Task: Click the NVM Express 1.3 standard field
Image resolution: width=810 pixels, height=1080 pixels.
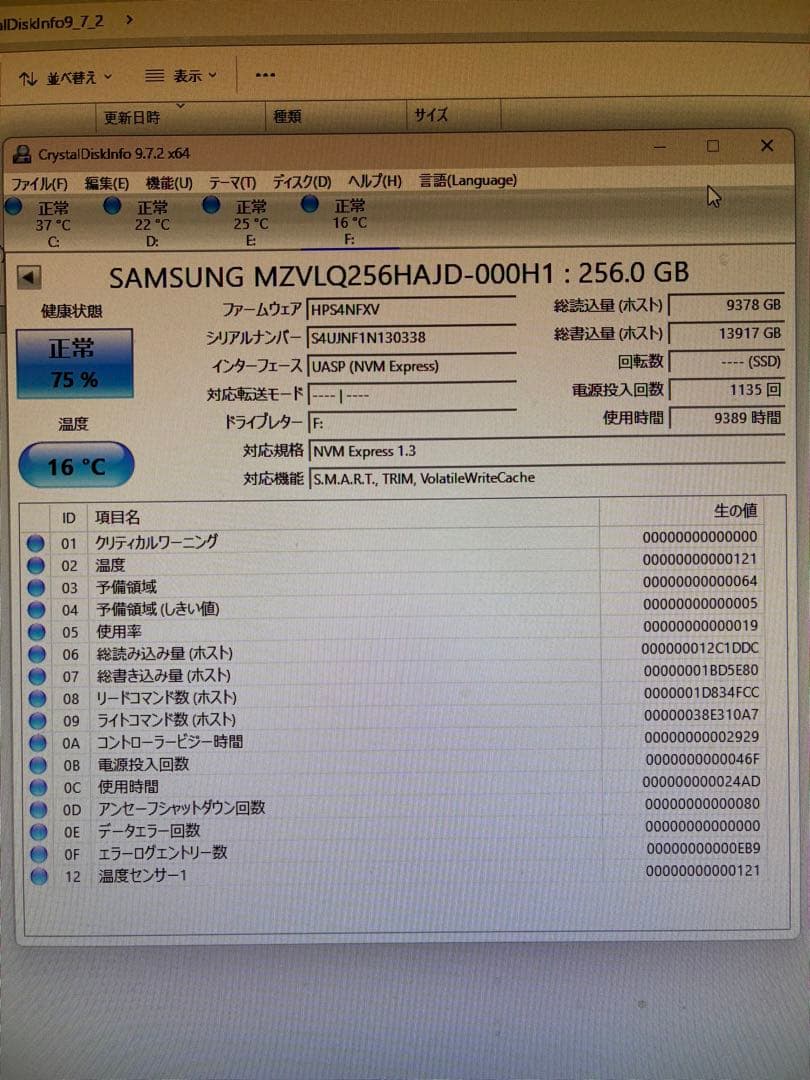Action: (547, 450)
